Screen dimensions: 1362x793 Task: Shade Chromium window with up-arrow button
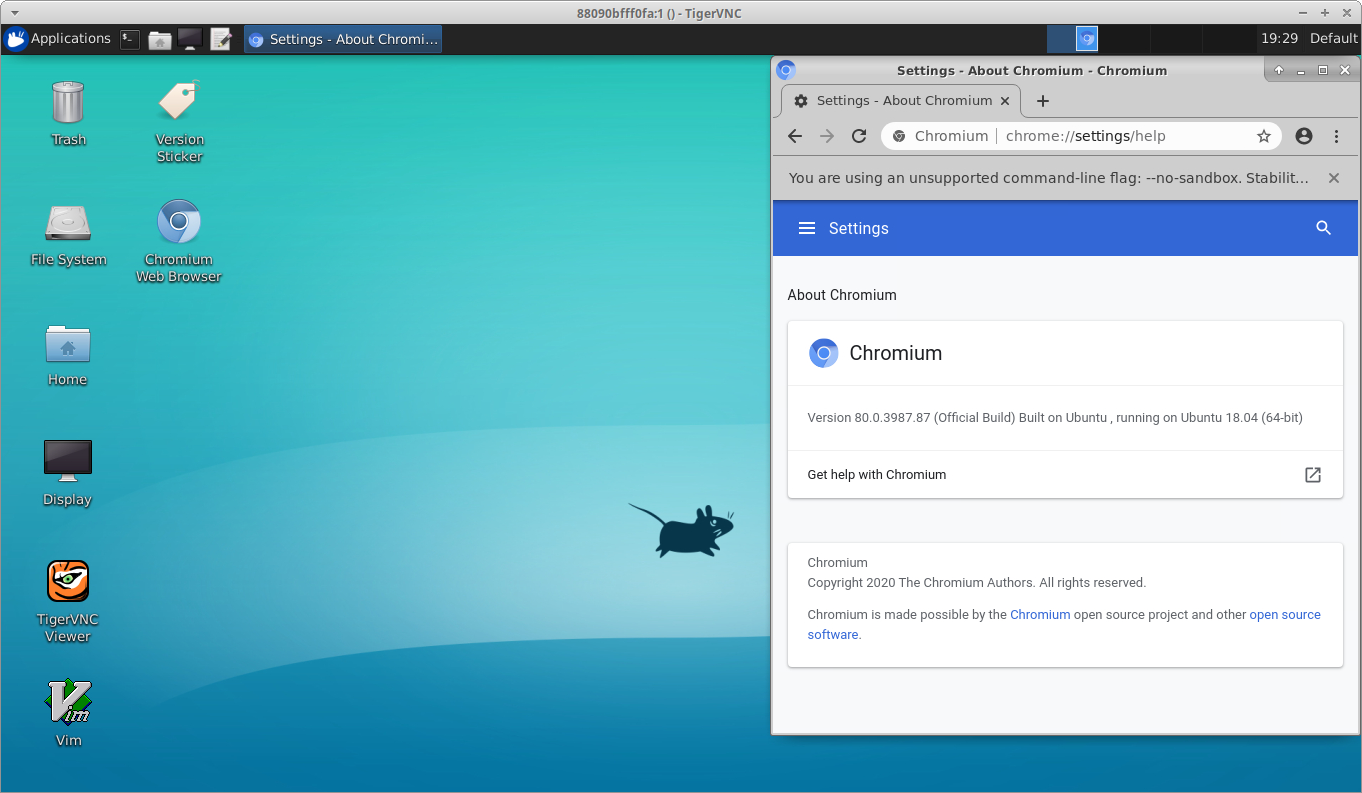tap(1279, 70)
